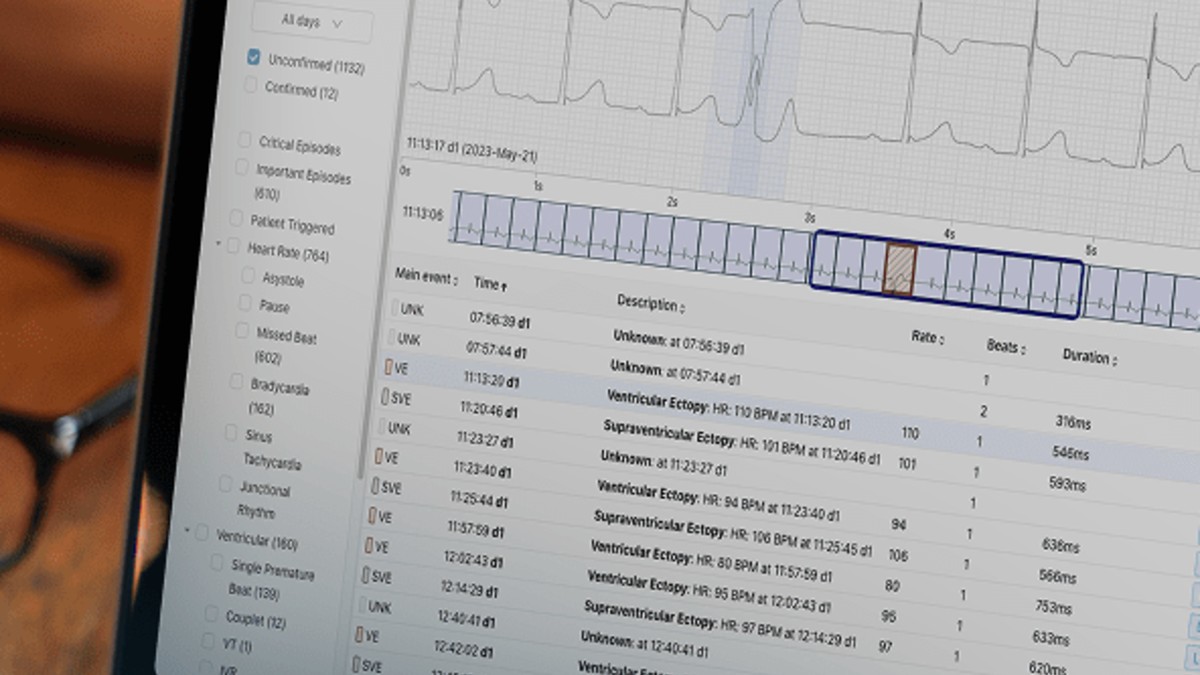Click the SVE marker icon for 12:14:29

point(365,576)
